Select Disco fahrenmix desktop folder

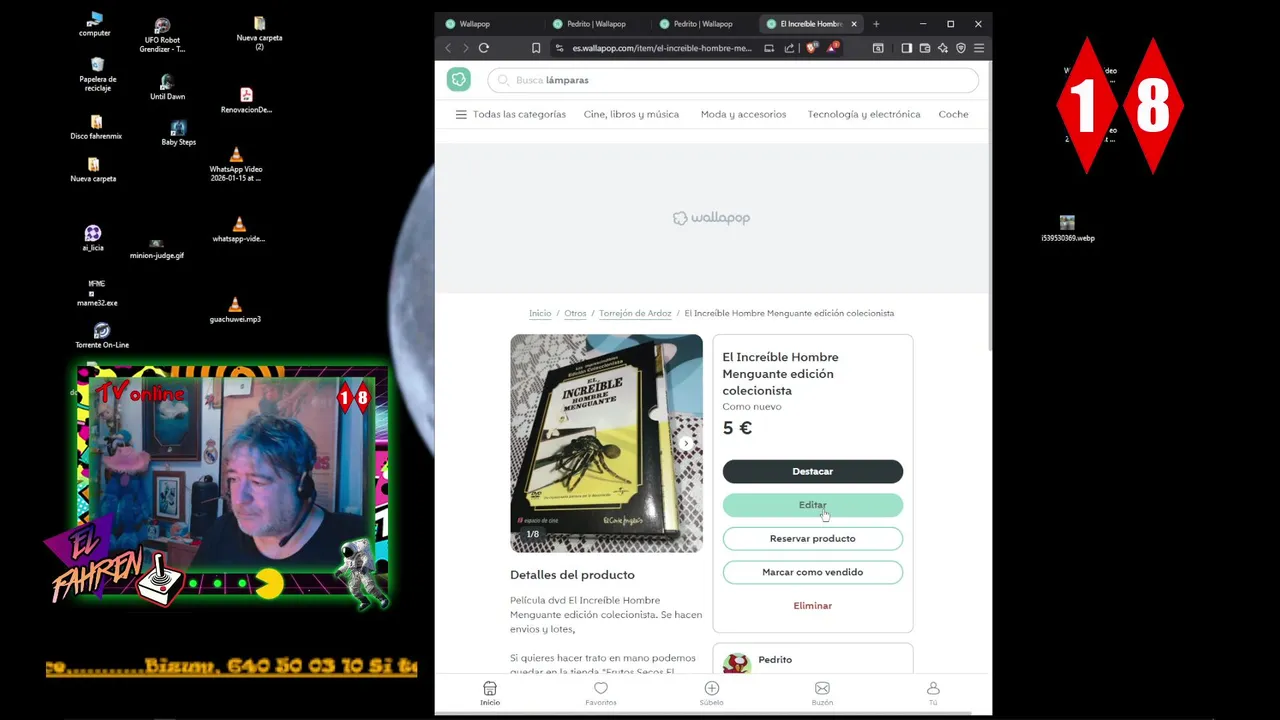click(96, 127)
